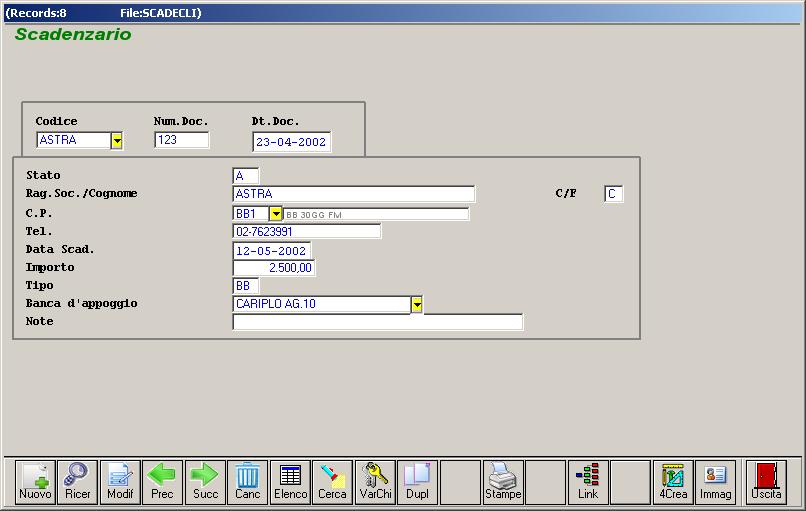Click the Codice label
Image resolution: width=806 pixels, height=511 pixels.
coord(57,121)
